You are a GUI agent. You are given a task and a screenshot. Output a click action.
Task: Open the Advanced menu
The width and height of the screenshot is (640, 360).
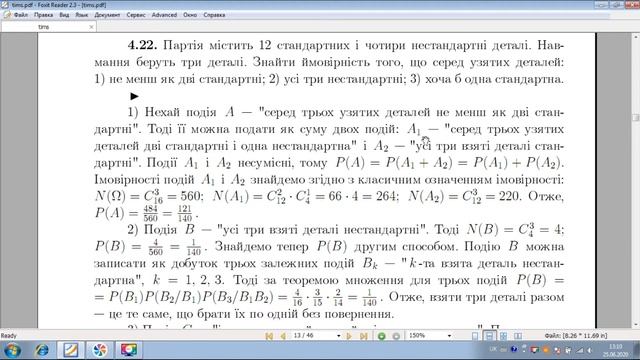click(164, 15)
